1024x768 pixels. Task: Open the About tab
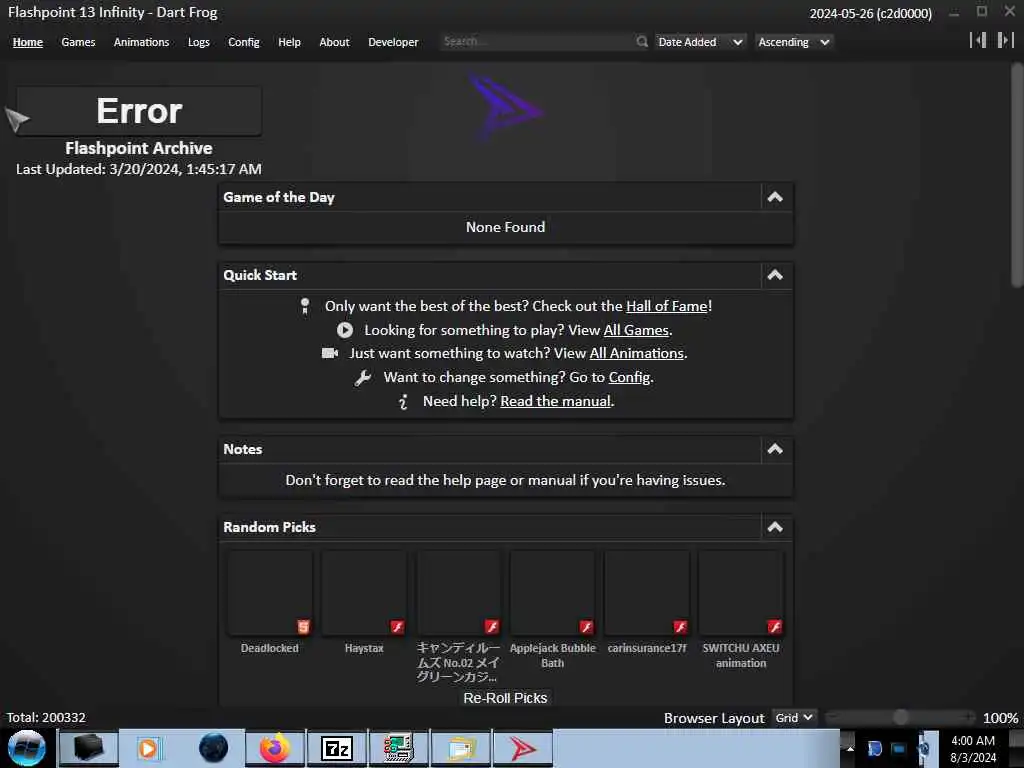334,42
